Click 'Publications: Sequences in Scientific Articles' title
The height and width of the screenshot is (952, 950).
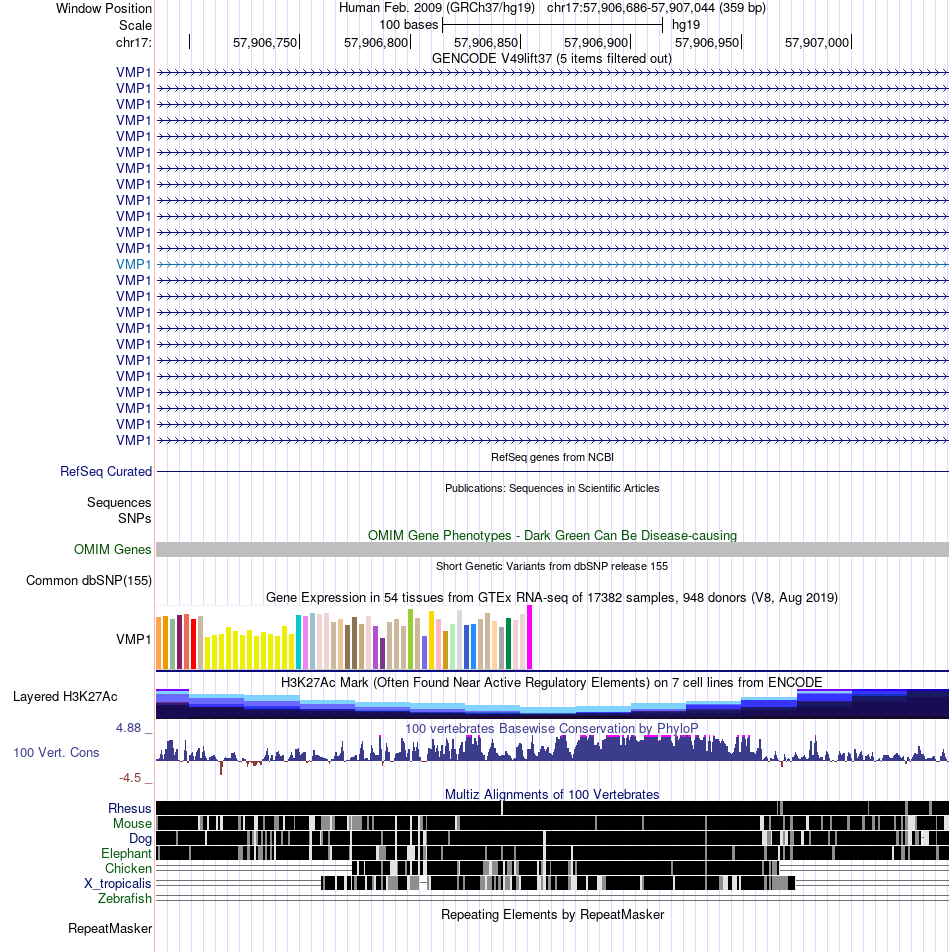click(552, 488)
